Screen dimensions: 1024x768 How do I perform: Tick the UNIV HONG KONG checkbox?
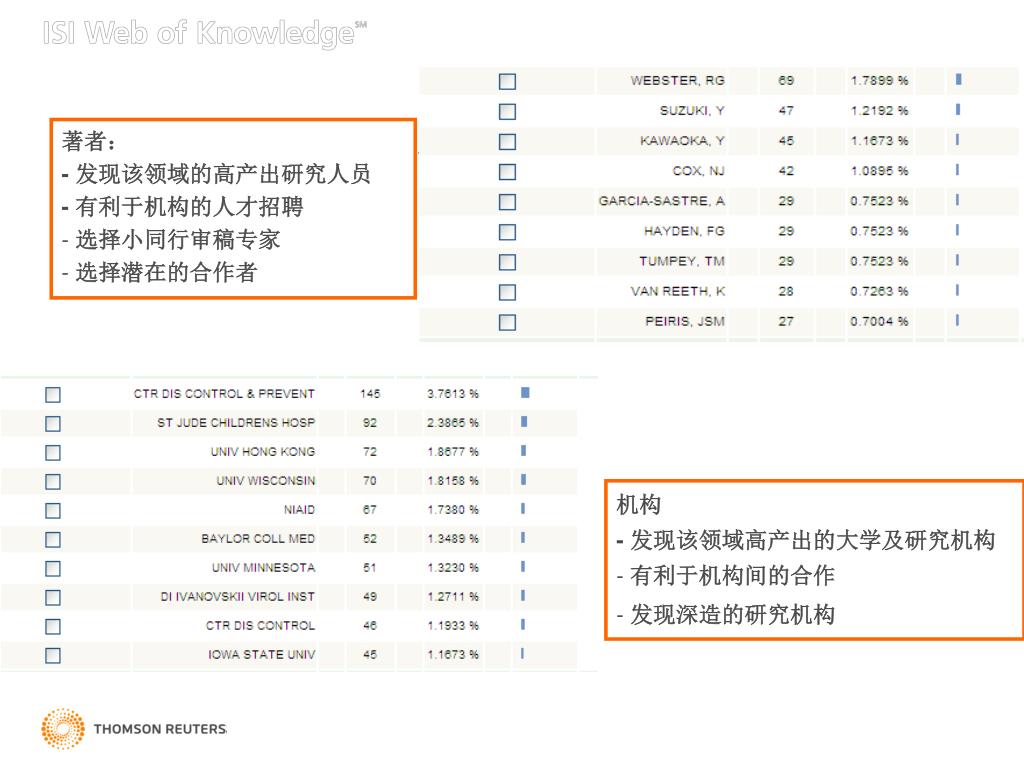point(53,452)
